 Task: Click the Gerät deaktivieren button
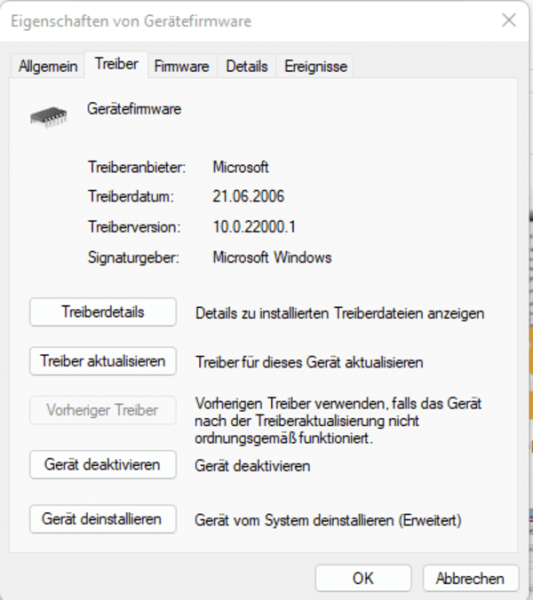[103, 465]
